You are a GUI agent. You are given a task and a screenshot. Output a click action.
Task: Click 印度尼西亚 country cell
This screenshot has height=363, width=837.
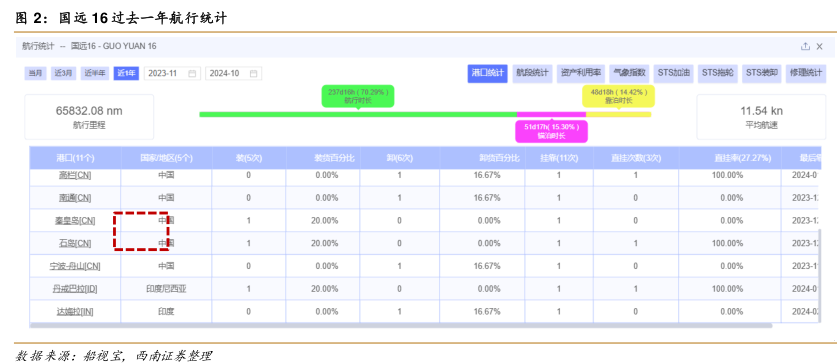[167, 289]
